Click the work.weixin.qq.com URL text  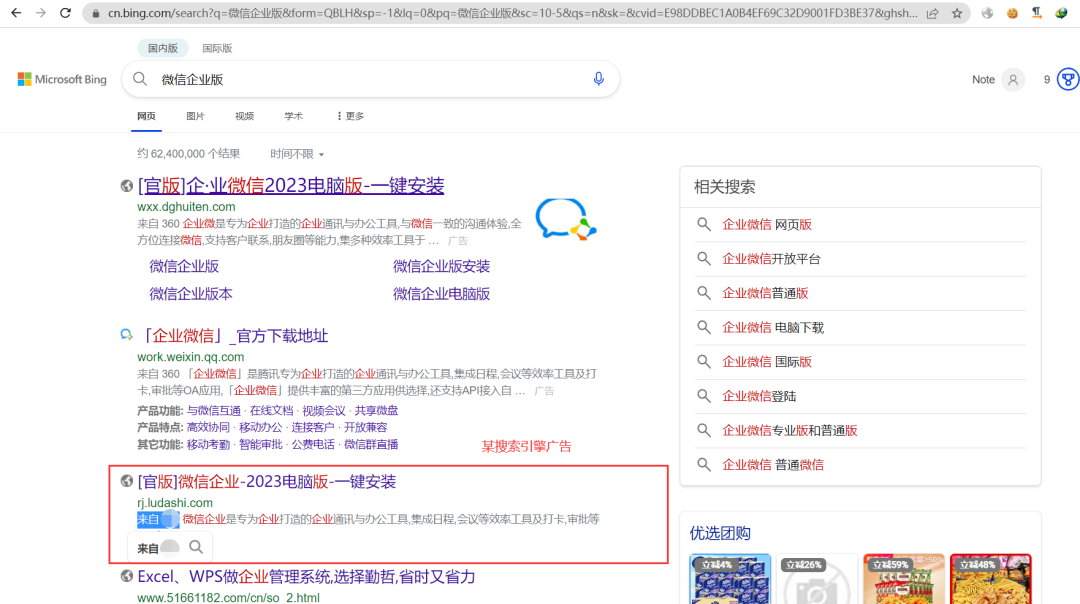[x=191, y=357]
